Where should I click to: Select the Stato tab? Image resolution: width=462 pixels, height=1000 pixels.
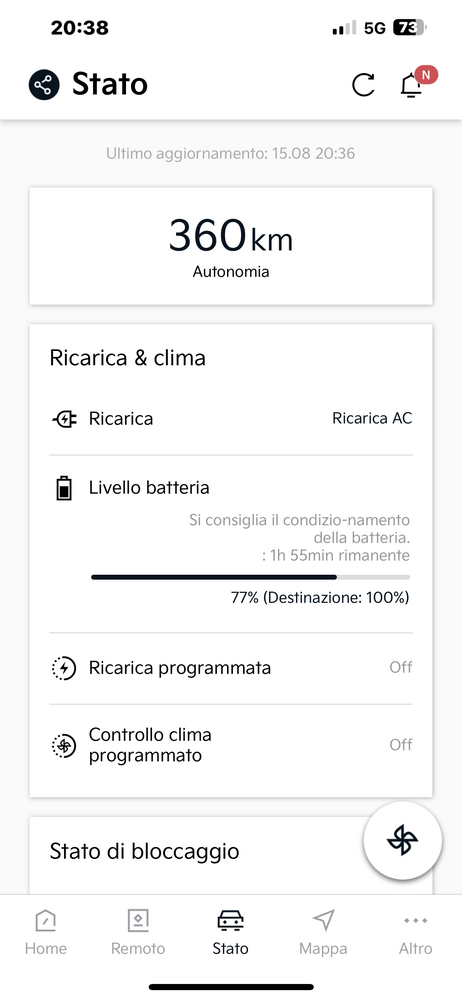pos(230,933)
